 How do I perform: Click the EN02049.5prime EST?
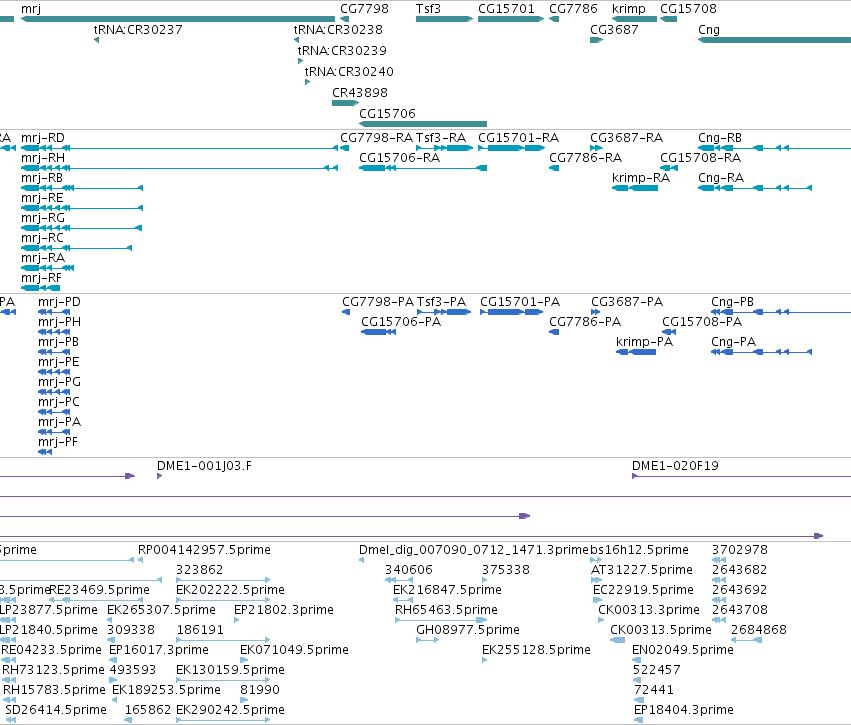(x=637, y=660)
